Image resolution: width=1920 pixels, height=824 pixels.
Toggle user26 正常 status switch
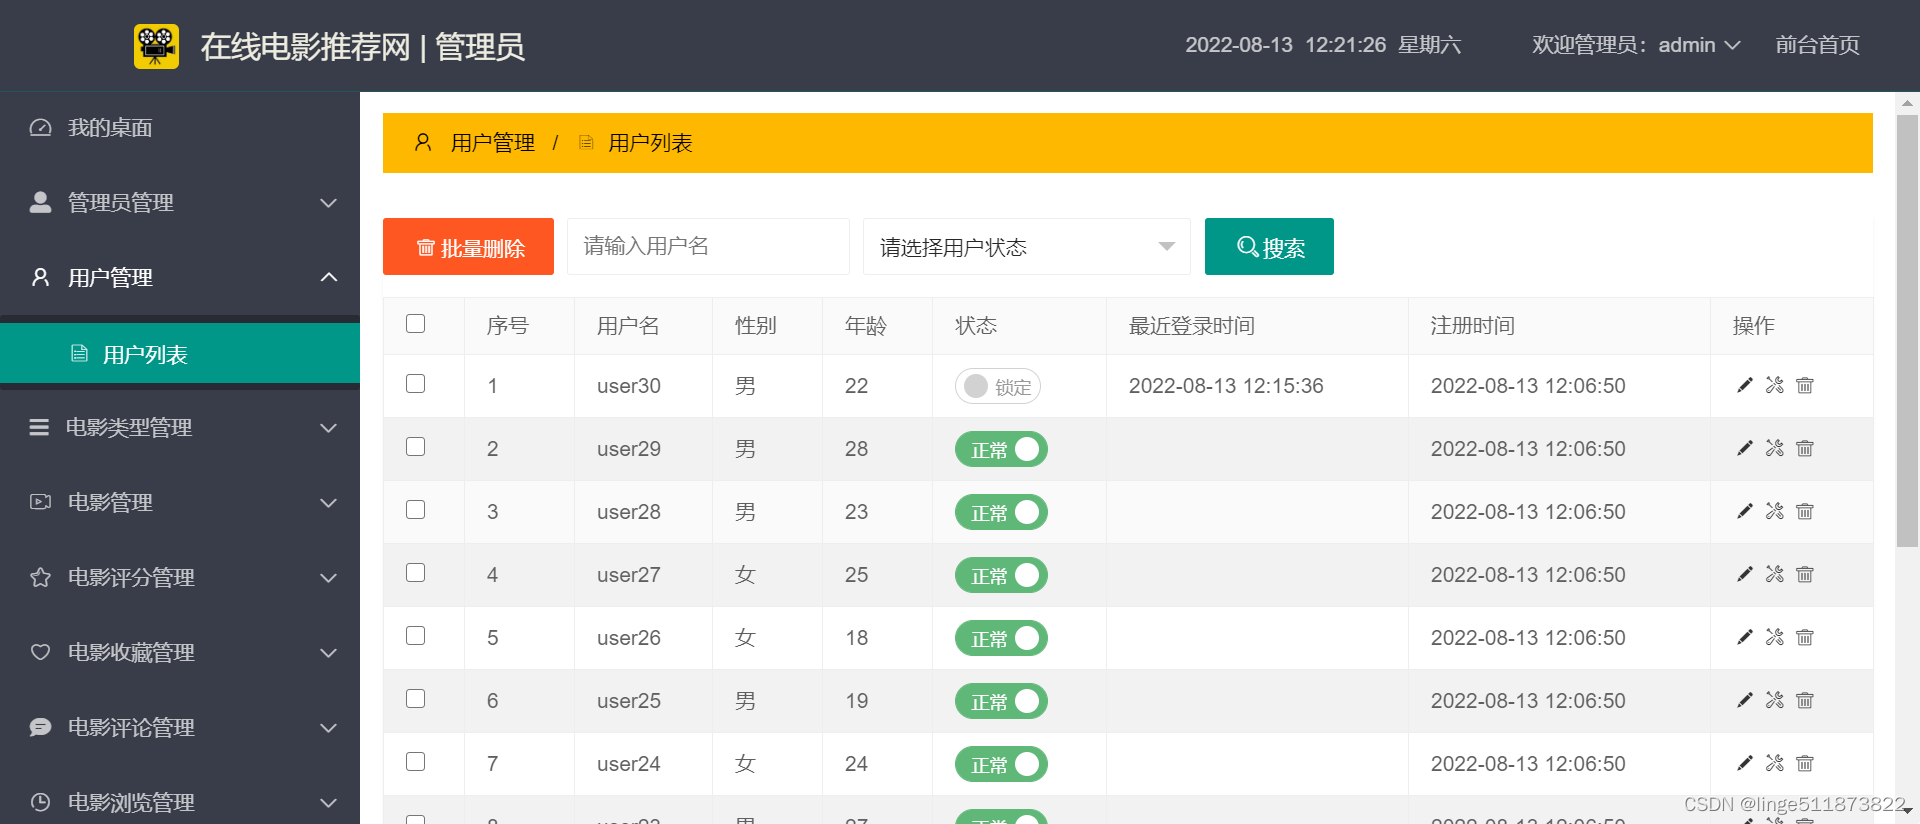coord(1001,639)
